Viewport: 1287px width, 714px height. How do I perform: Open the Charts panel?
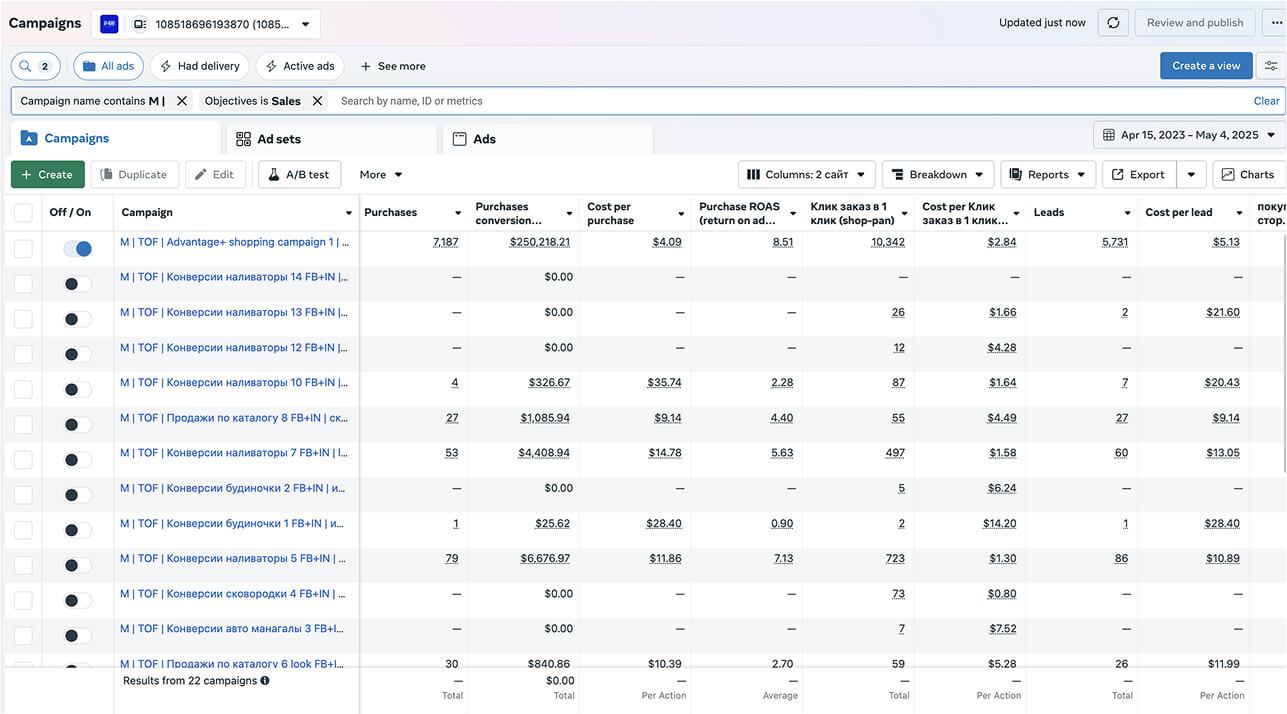pos(1248,174)
